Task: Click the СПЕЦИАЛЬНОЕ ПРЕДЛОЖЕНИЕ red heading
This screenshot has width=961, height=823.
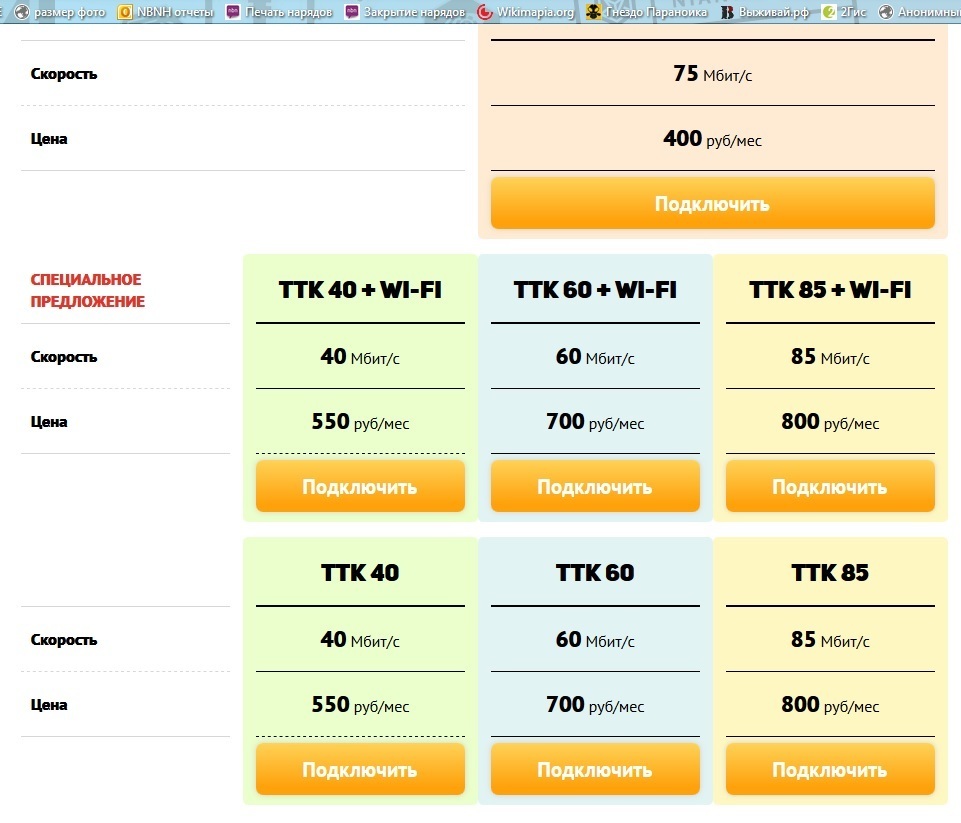Action: (86, 290)
